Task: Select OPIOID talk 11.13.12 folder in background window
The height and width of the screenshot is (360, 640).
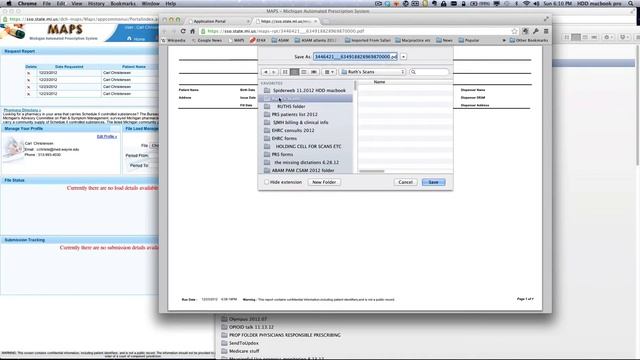Action: [x=247, y=327]
